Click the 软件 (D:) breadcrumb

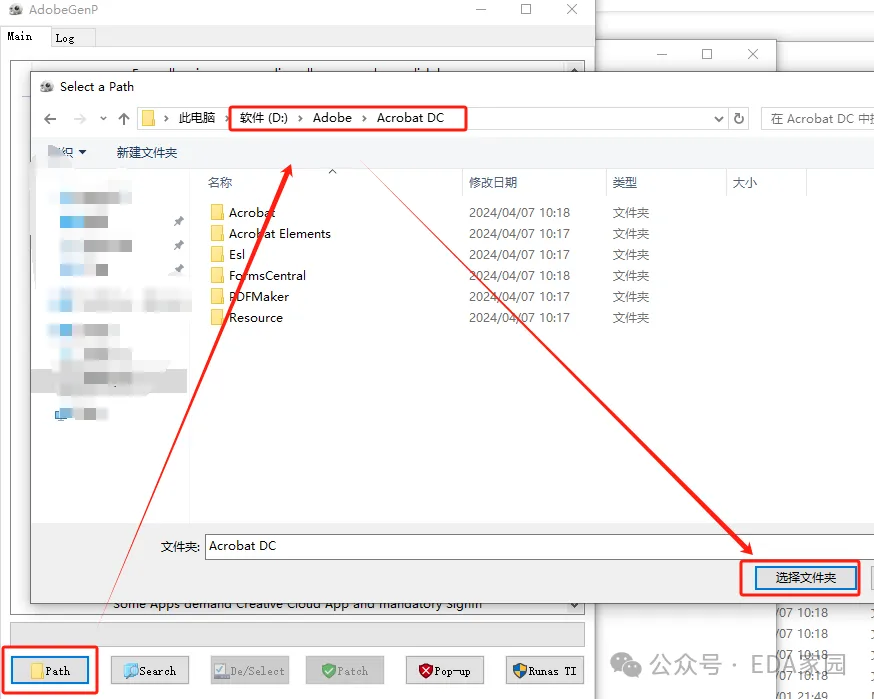(264, 118)
